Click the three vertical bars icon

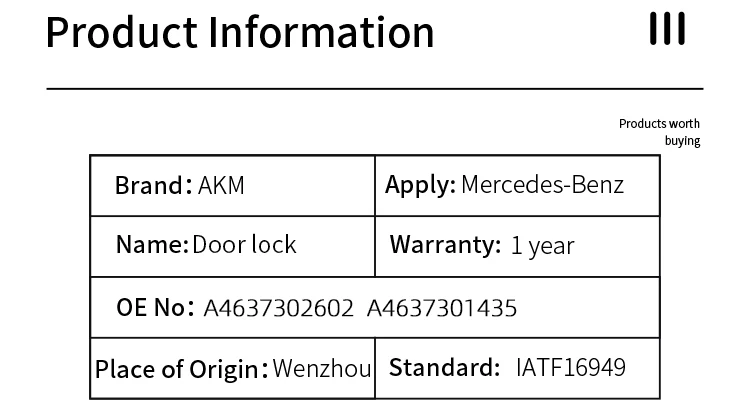point(667,29)
